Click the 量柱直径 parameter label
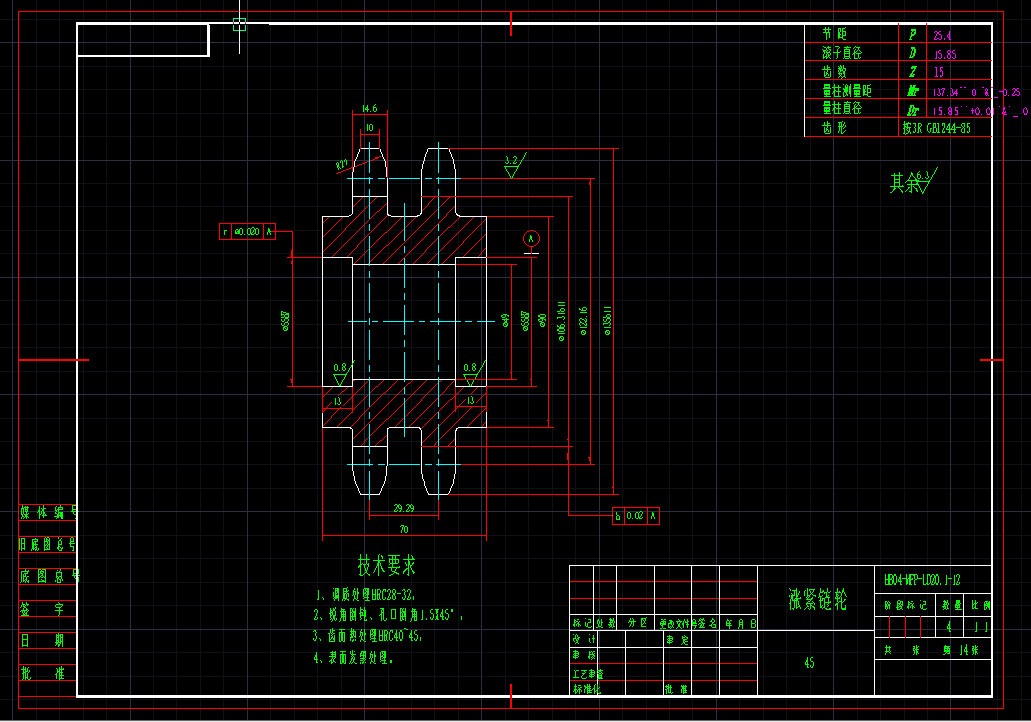 [x=842, y=108]
